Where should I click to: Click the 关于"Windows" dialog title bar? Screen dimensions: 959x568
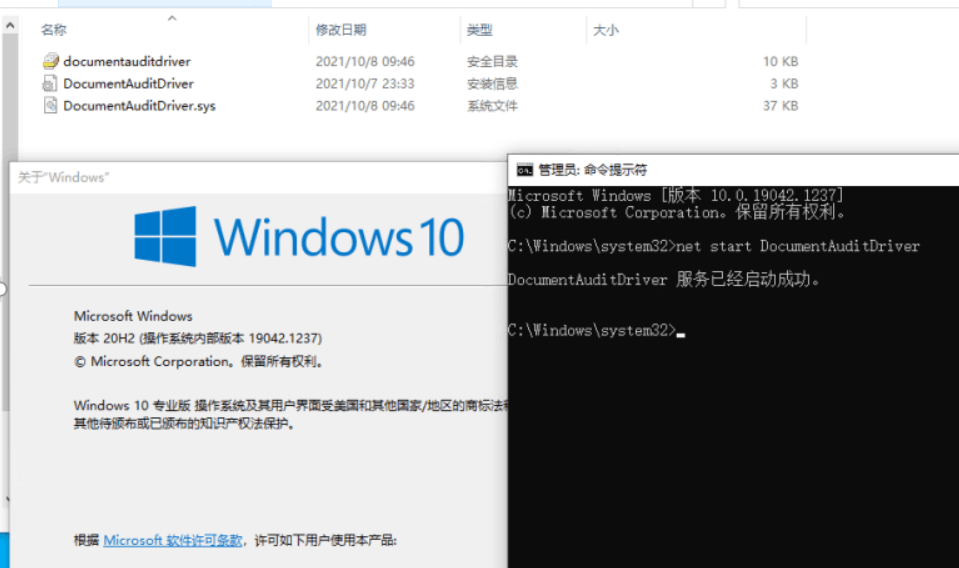258,177
